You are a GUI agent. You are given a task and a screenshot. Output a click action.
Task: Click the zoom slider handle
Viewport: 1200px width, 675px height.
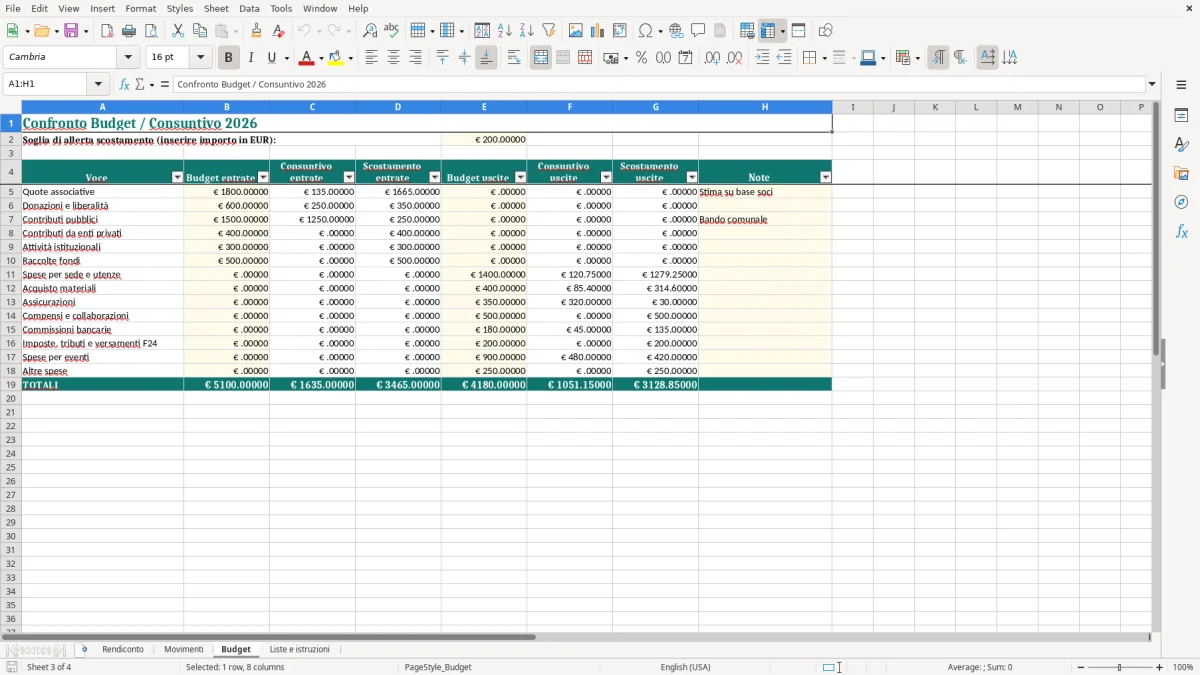click(1120, 667)
